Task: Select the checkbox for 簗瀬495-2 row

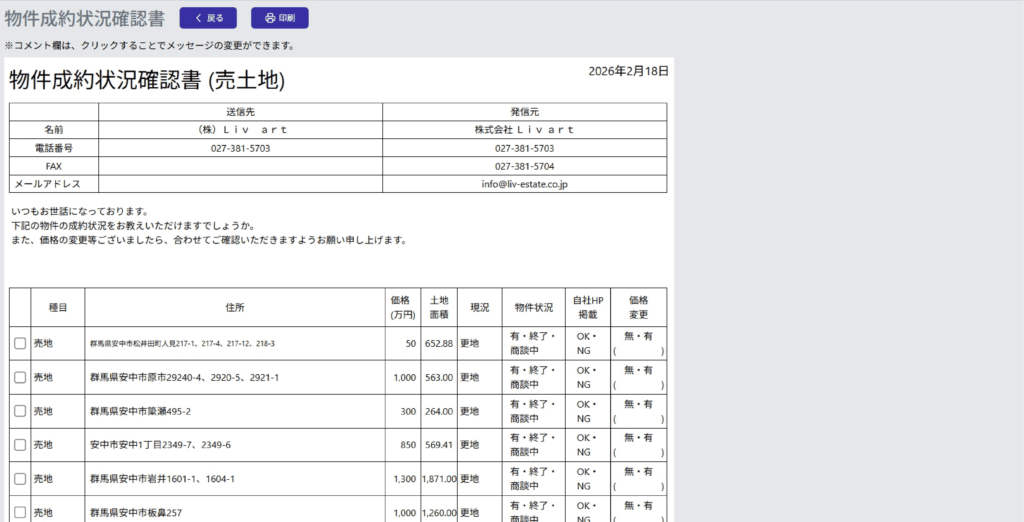Action: click(x=20, y=412)
